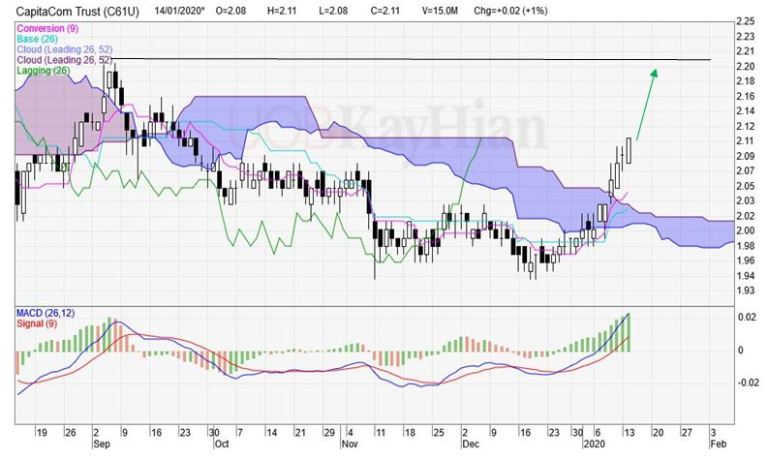Click the Signal (9) indicator label
Image resolution: width=768 pixels, height=460 pixels.
[37, 323]
